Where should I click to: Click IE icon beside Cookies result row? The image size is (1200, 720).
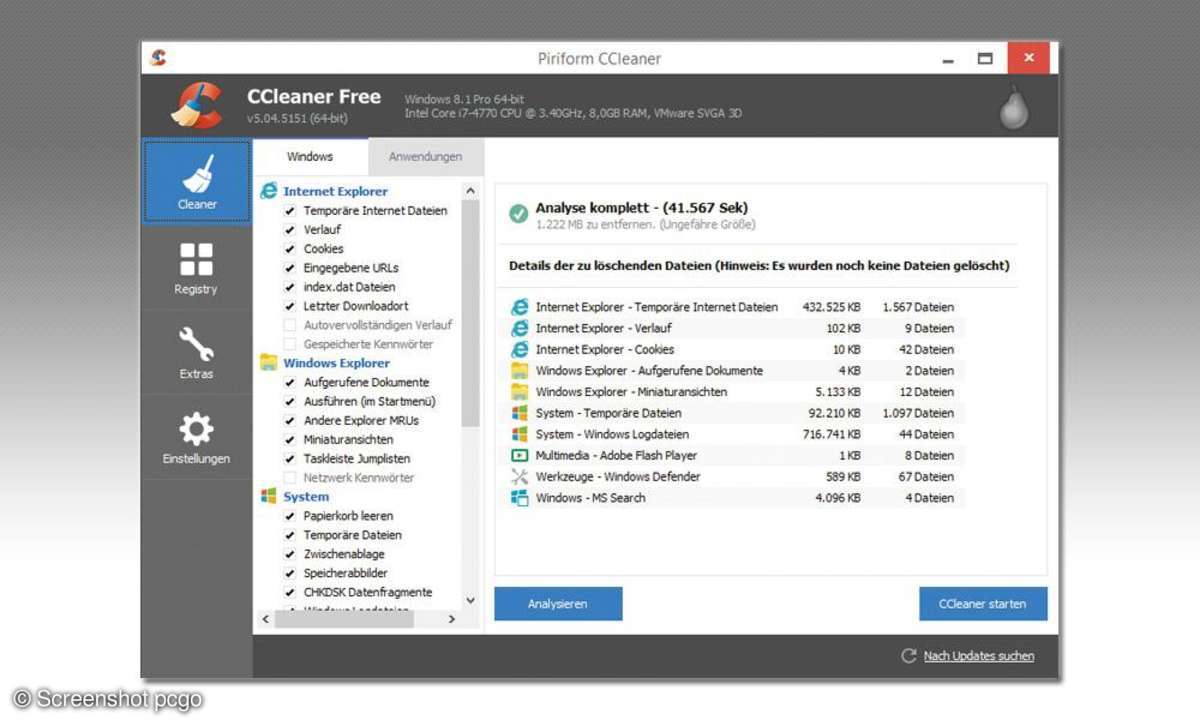520,349
